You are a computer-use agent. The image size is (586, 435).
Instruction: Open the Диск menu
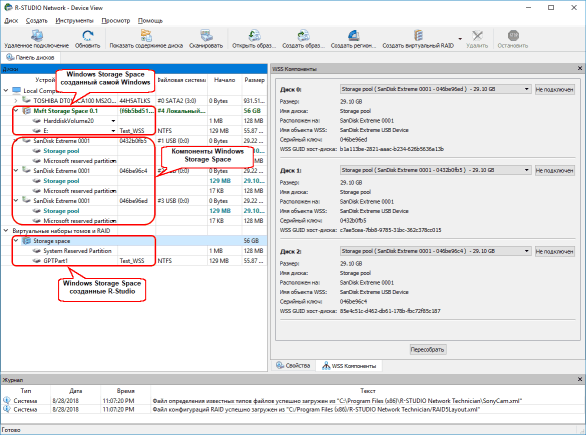click(x=11, y=21)
